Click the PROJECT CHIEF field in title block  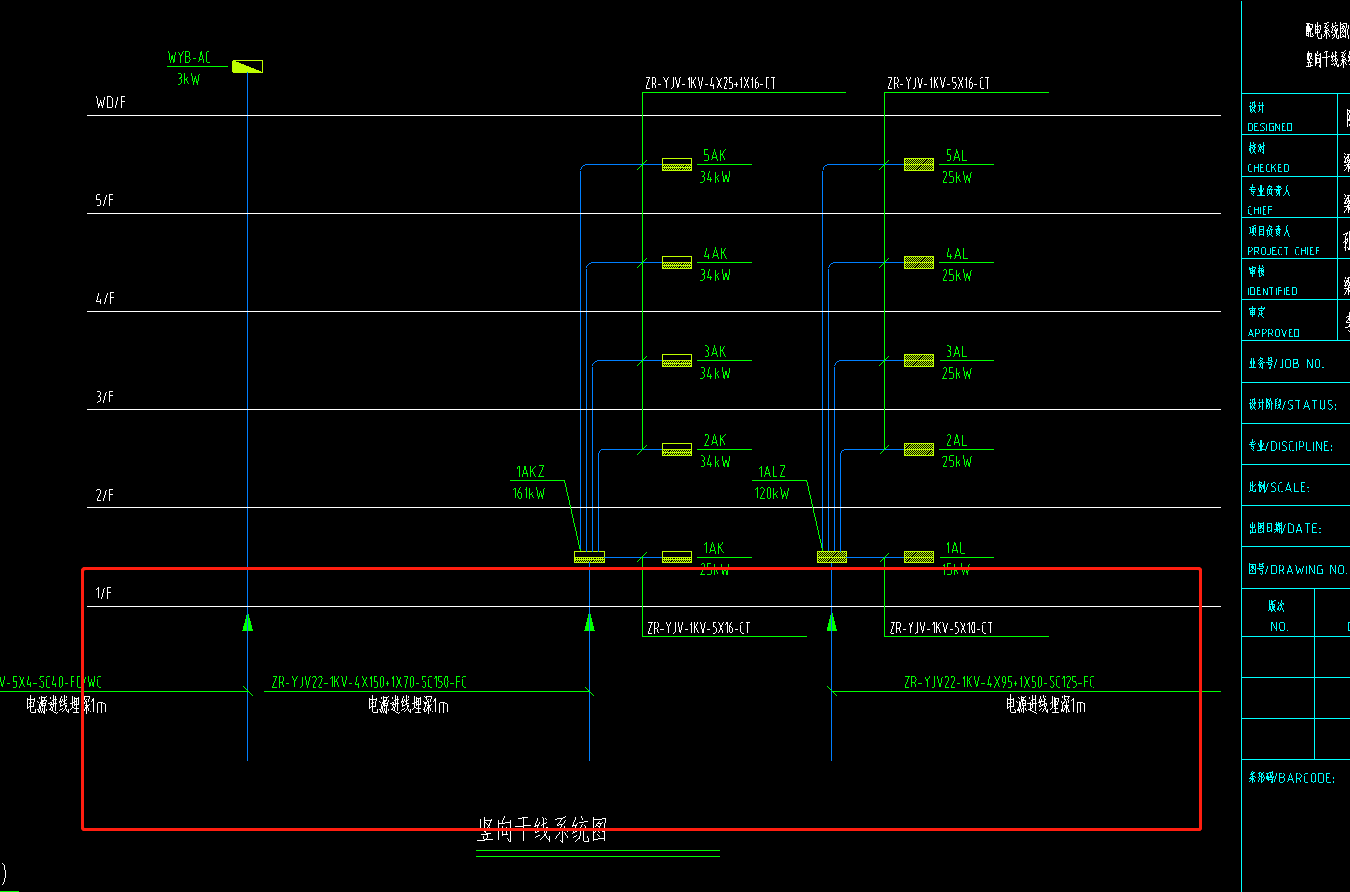[1283, 251]
